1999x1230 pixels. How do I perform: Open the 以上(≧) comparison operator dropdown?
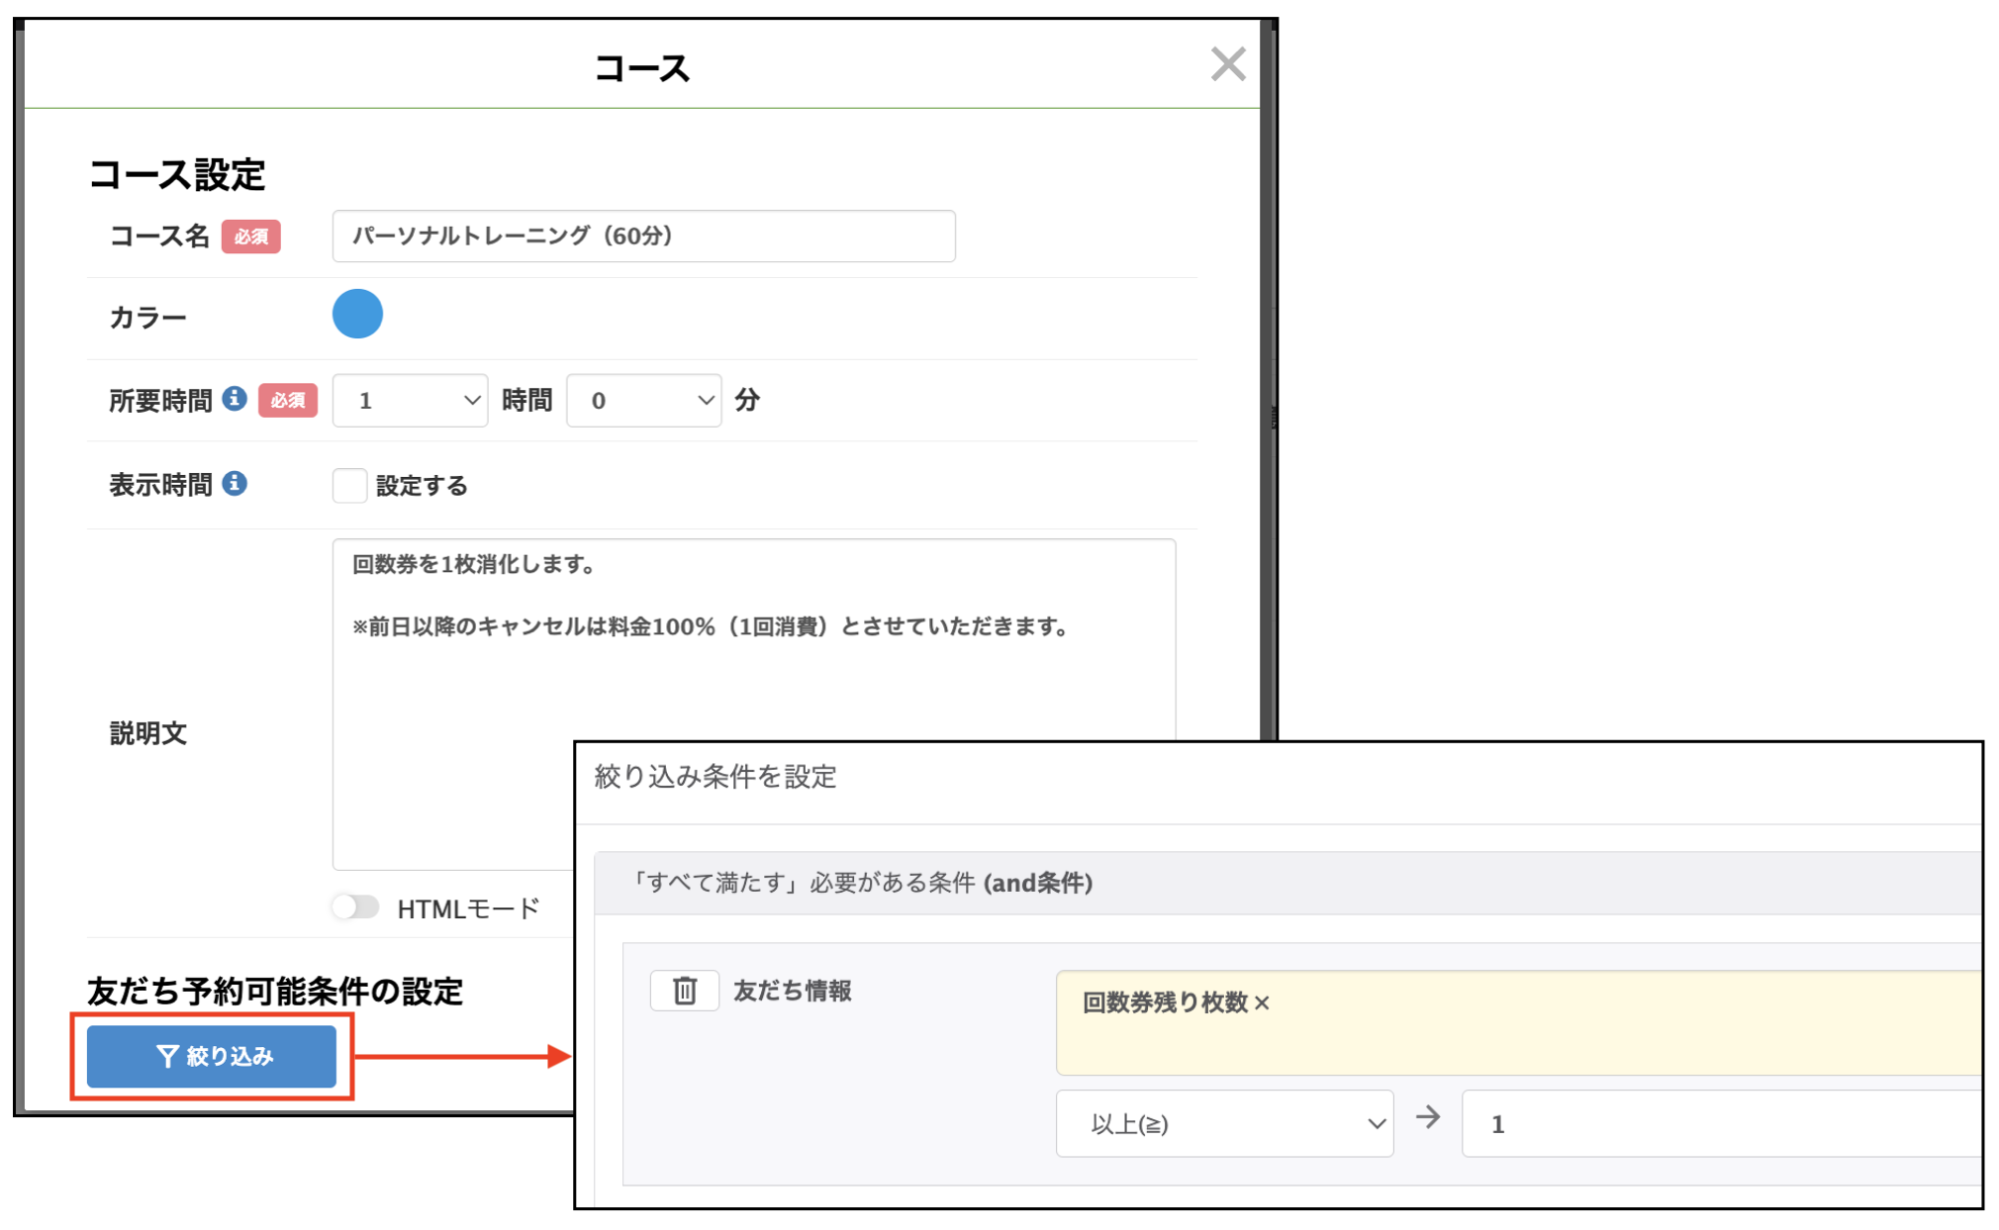pyautogui.click(x=1224, y=1122)
